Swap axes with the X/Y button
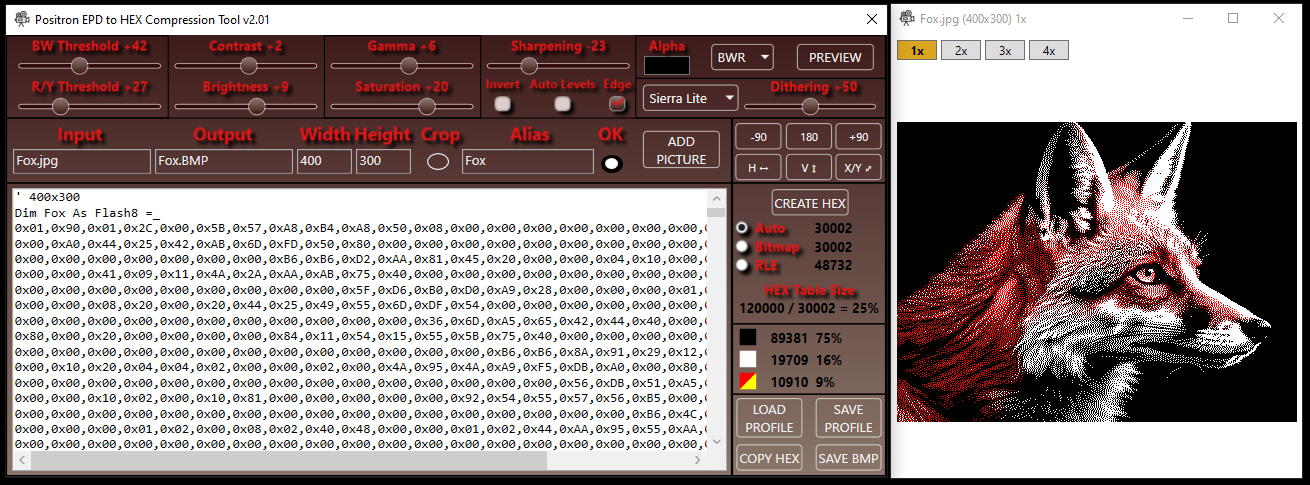This screenshot has height=485, width=1310. (859, 168)
